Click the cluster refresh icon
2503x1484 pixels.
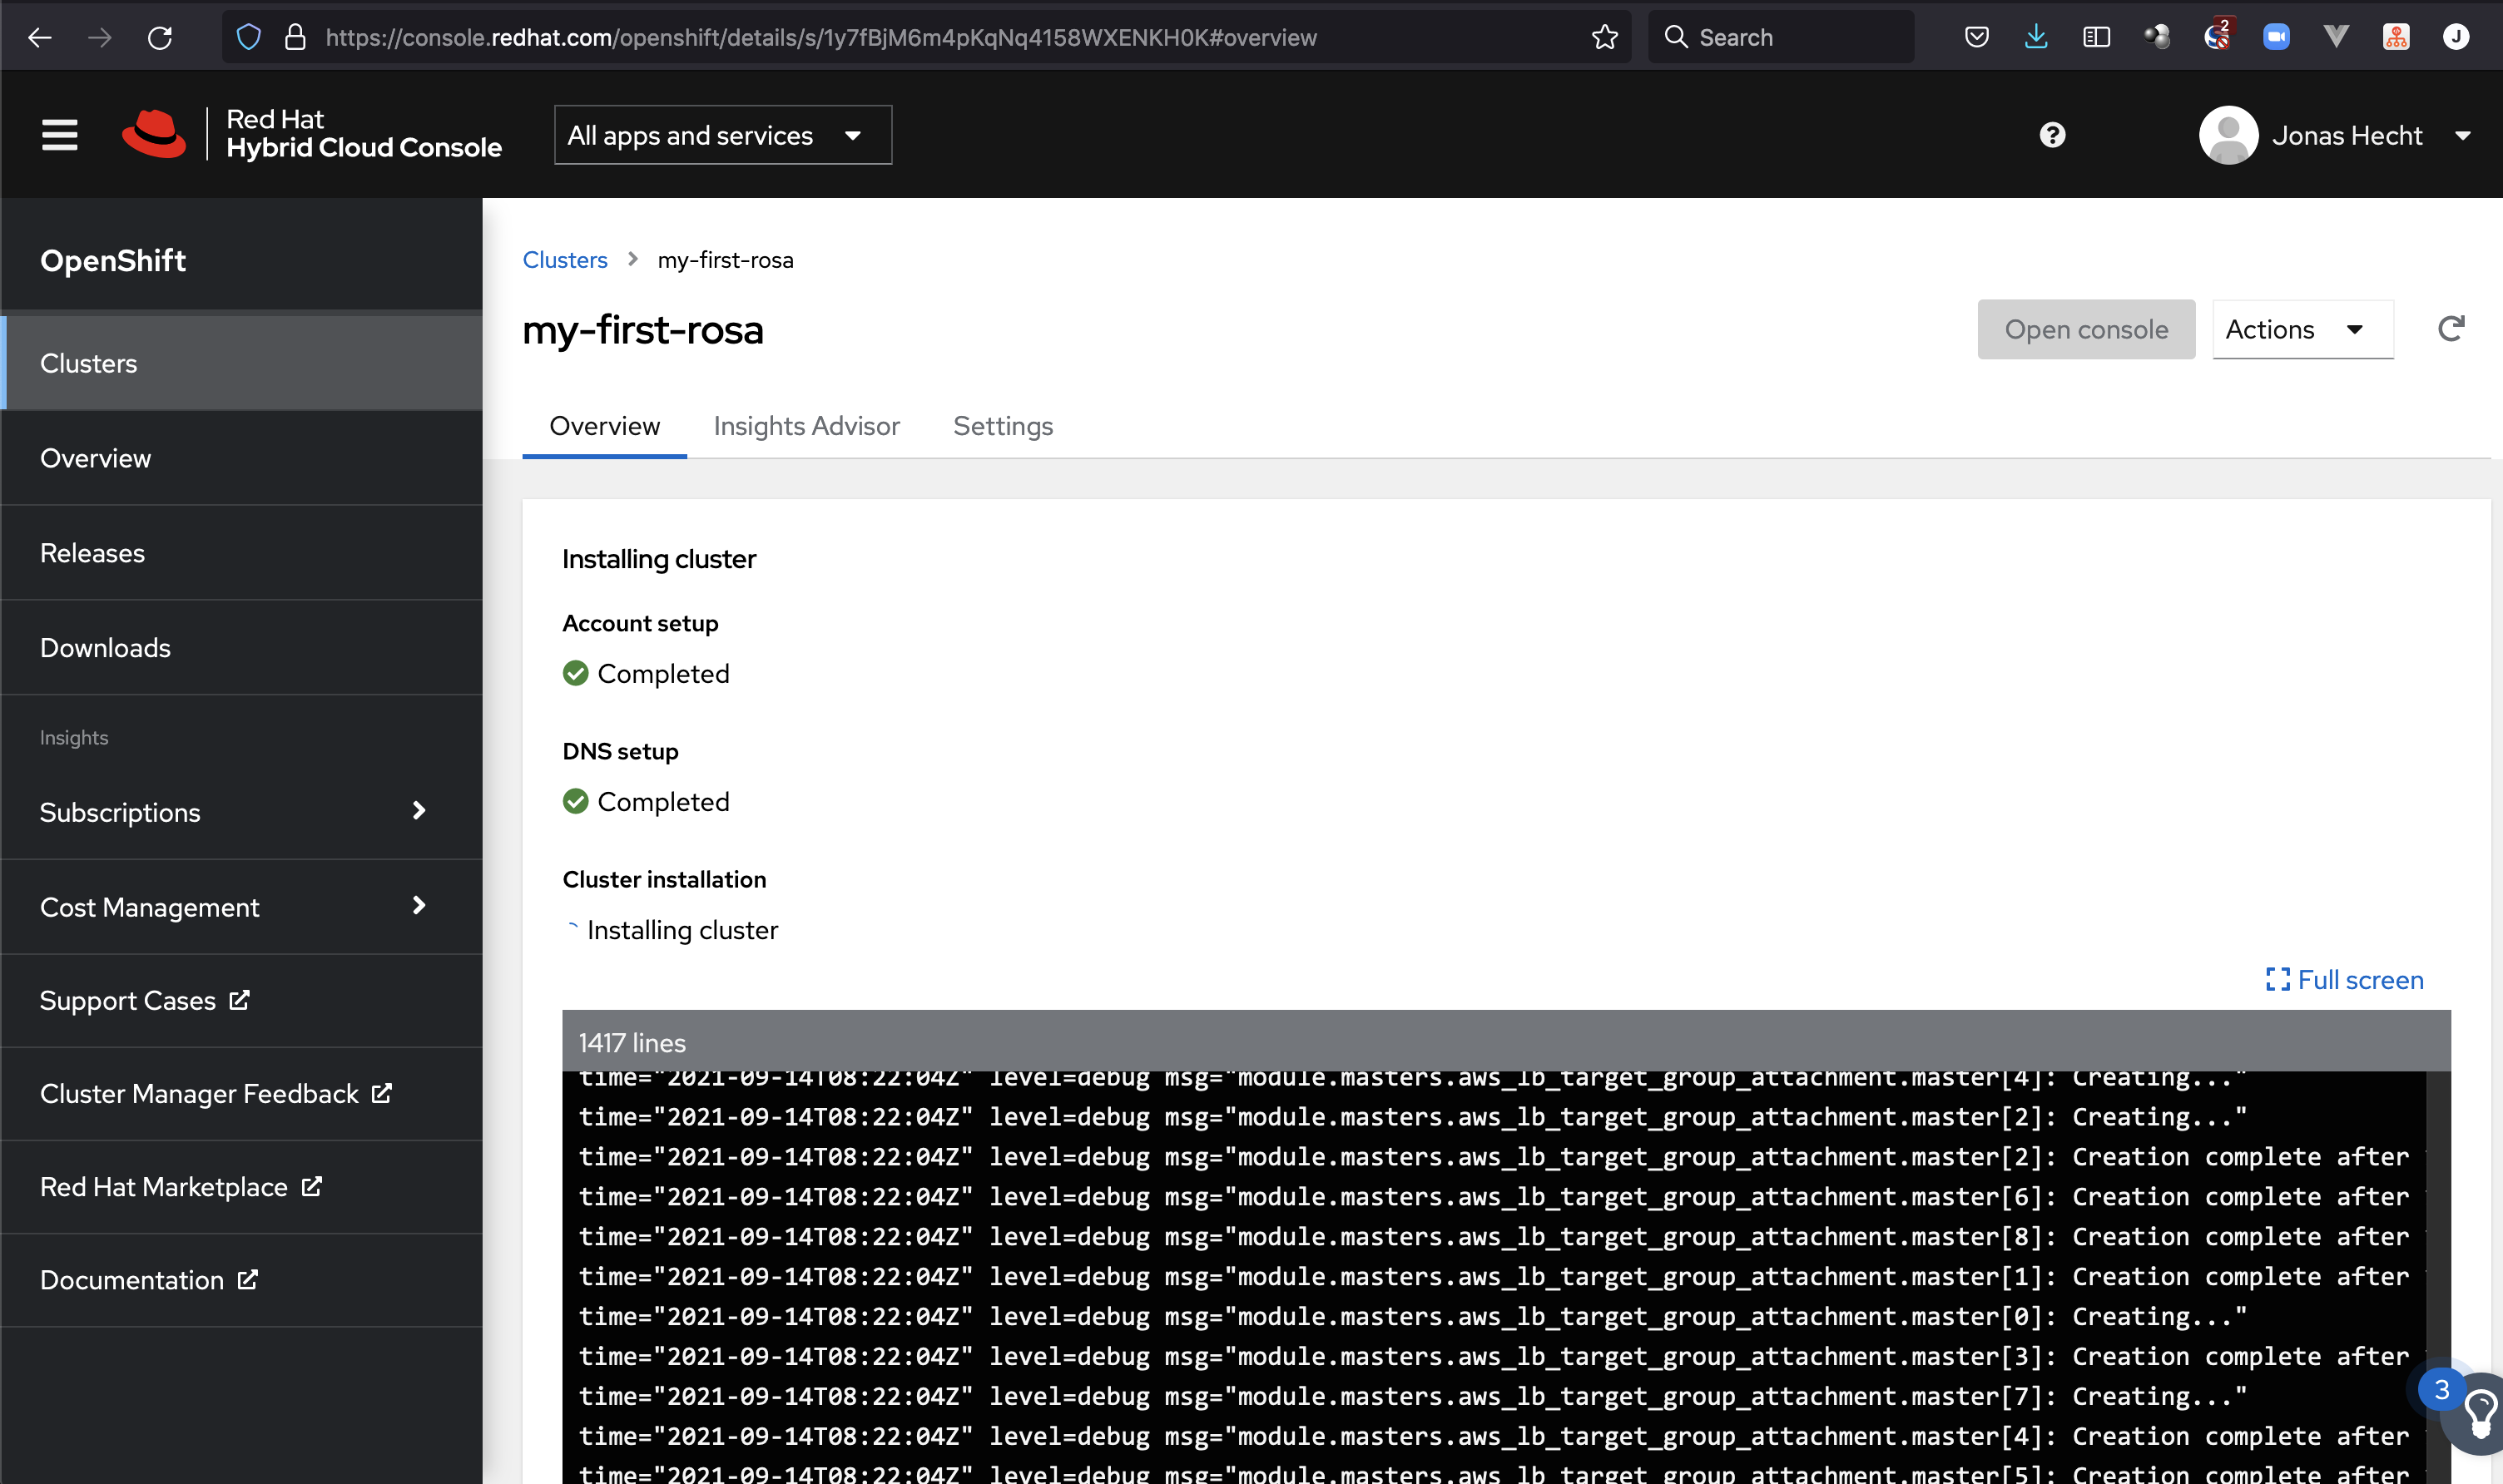[2450, 329]
